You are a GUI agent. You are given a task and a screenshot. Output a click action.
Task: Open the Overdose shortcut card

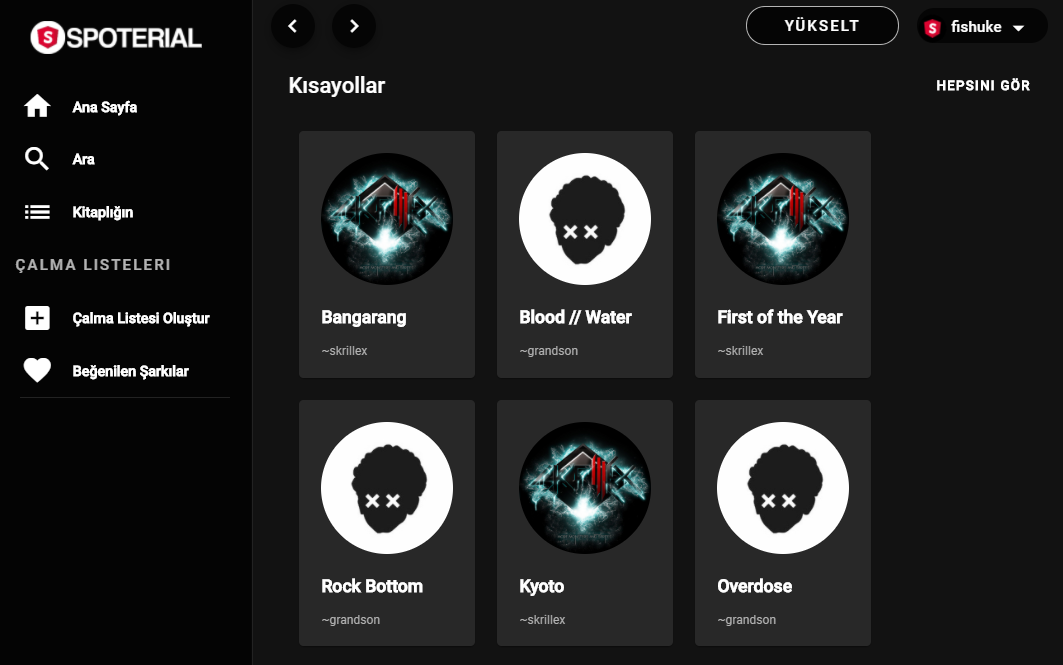[782, 522]
